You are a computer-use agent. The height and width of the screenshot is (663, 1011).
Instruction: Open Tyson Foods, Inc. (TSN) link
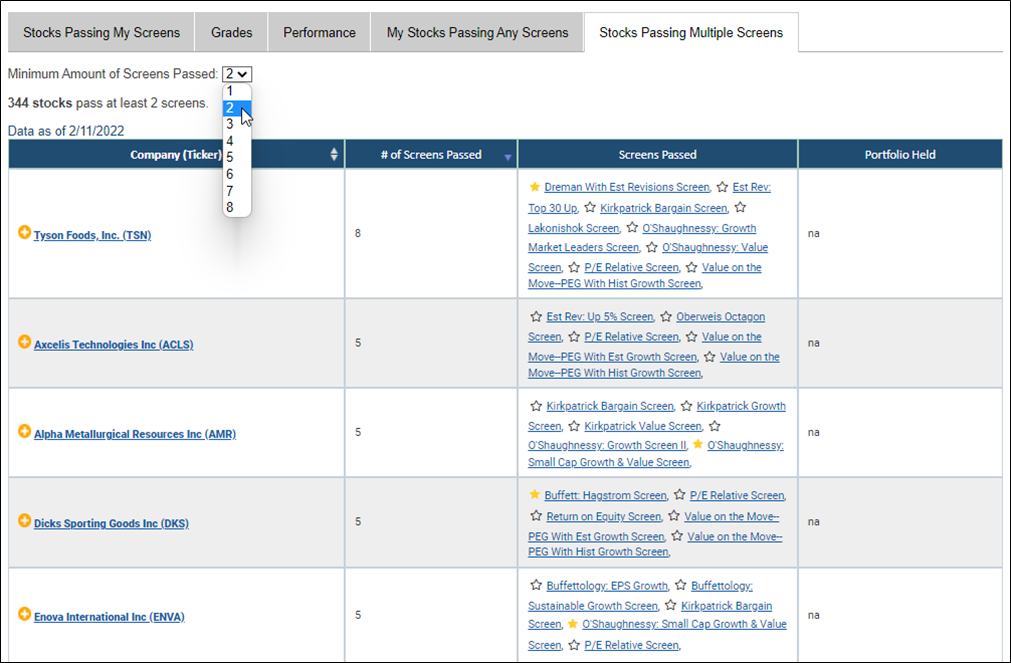point(92,236)
